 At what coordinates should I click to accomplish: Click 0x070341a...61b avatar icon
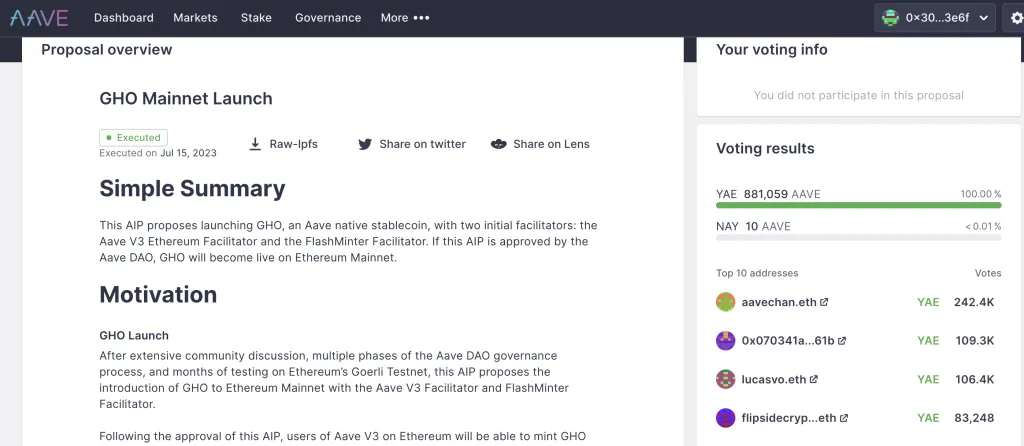726,340
